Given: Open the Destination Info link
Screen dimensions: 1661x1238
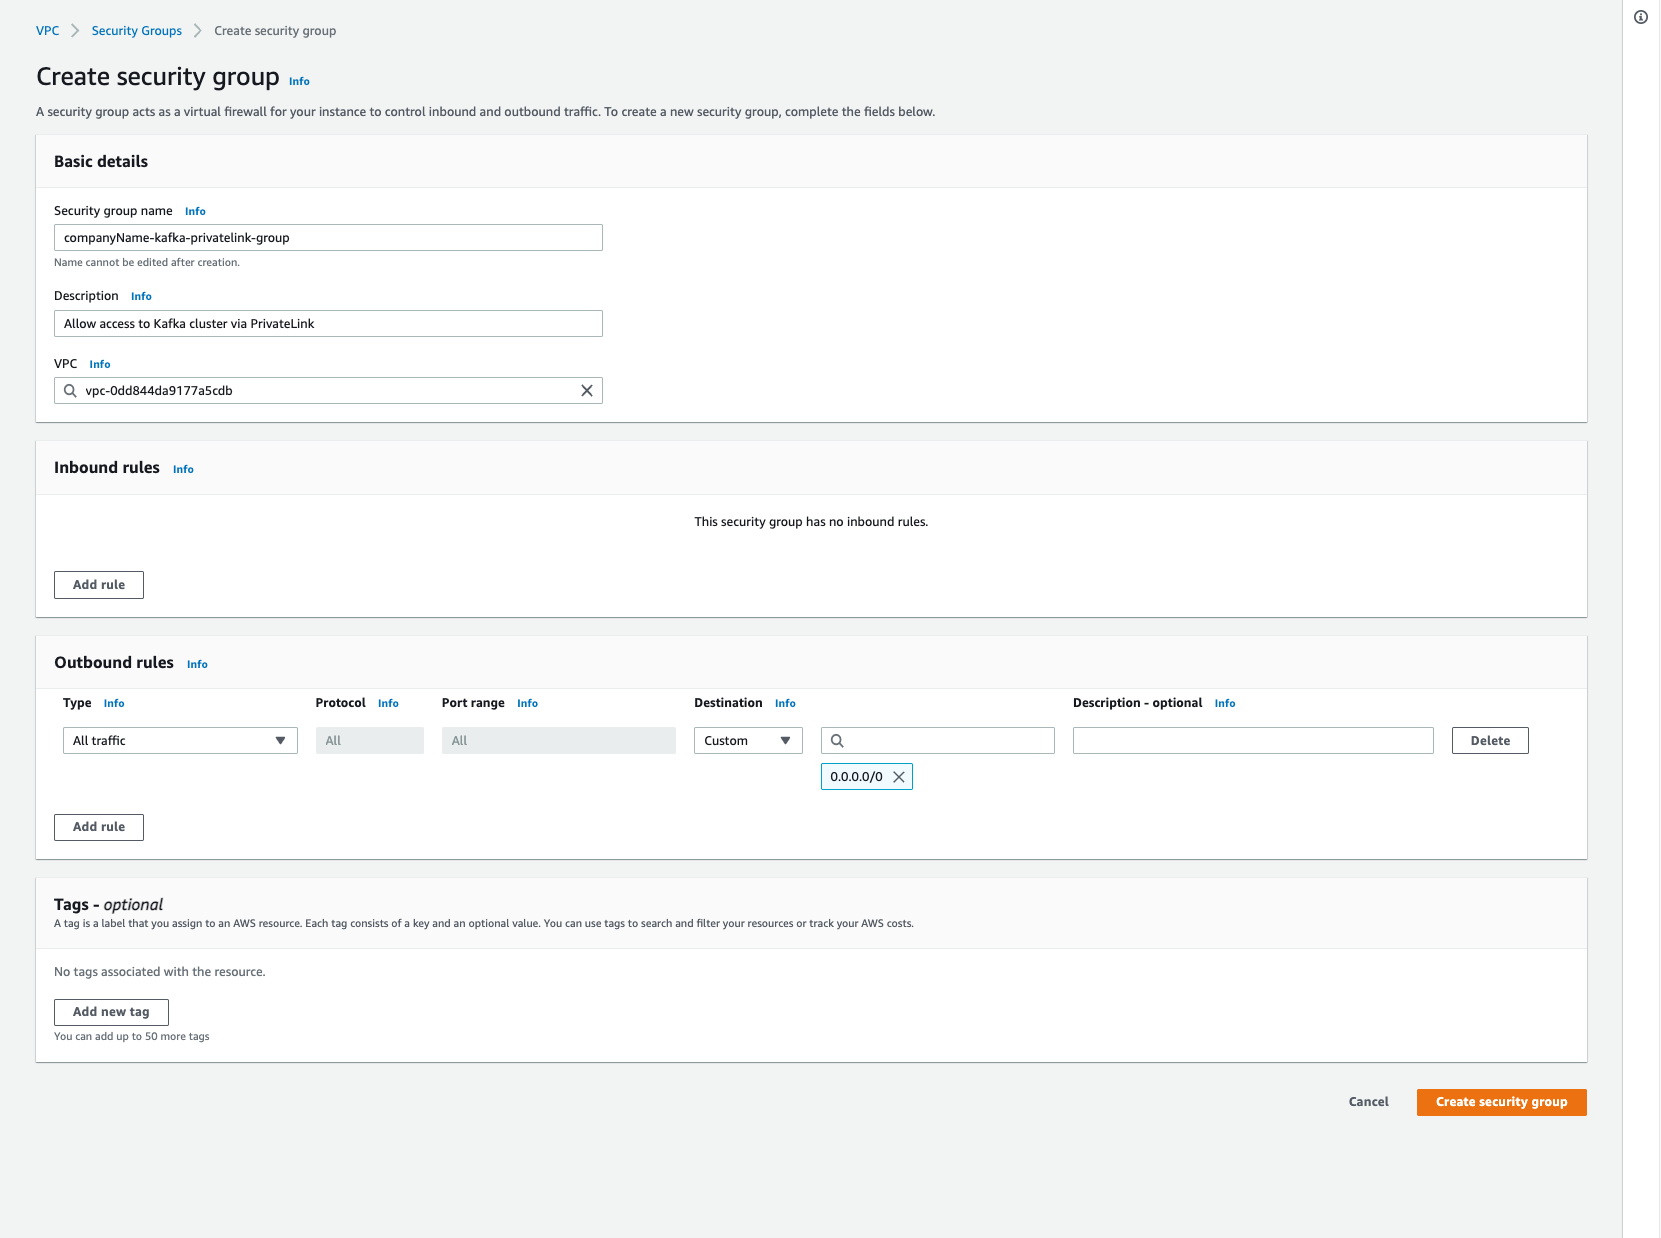Looking at the screenshot, I should 784,703.
